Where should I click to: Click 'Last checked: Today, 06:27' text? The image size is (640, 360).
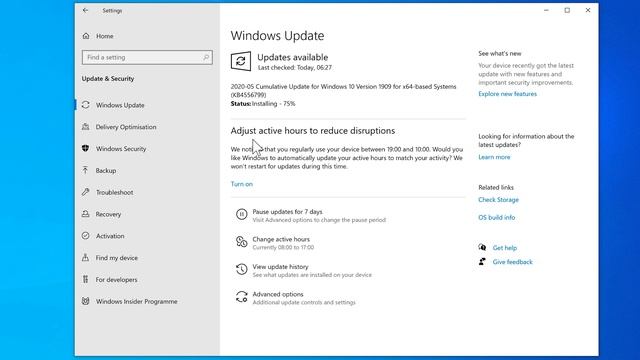[295, 68]
